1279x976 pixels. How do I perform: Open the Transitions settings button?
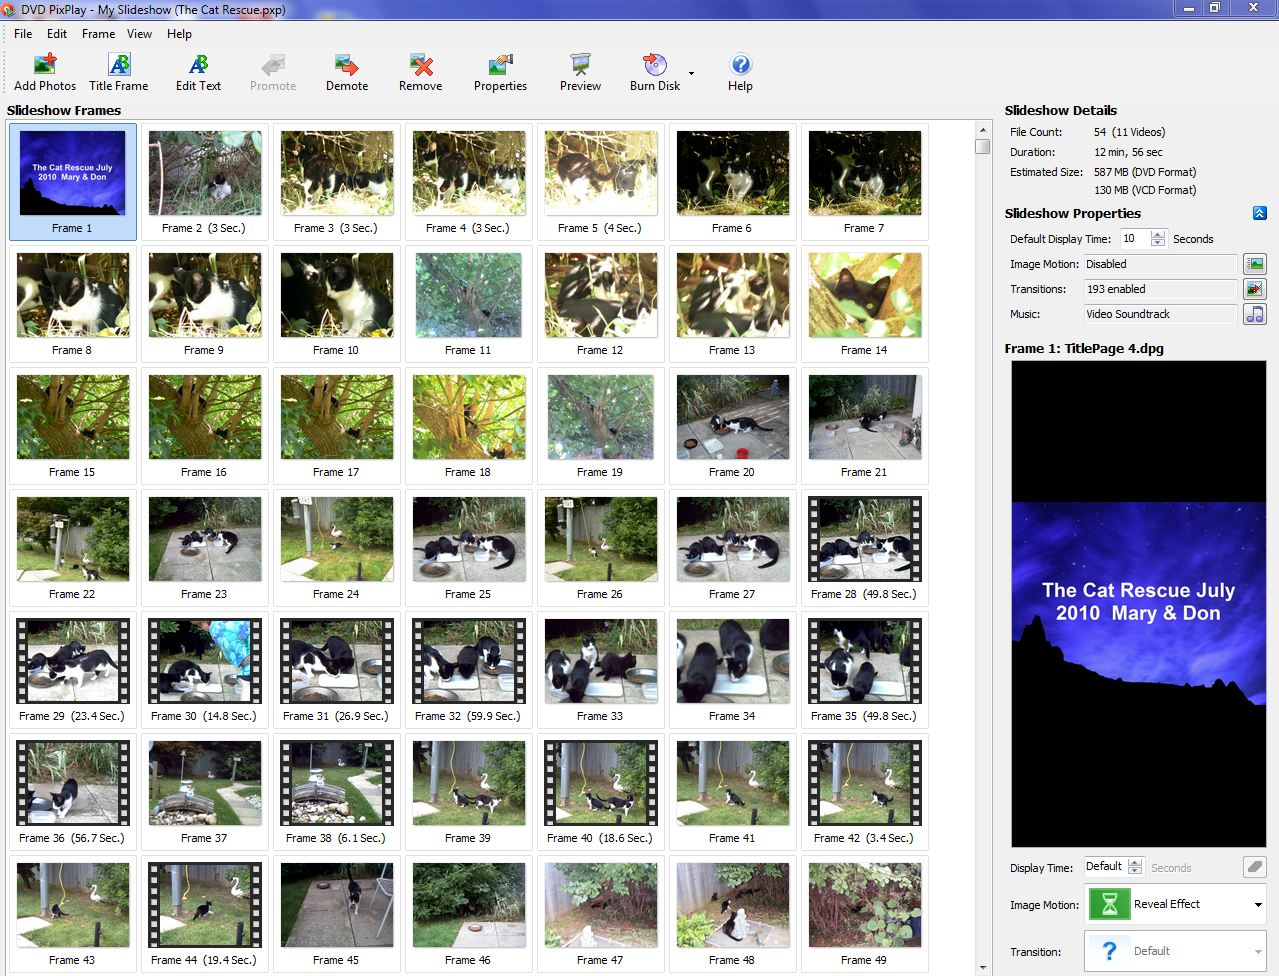tap(1254, 289)
